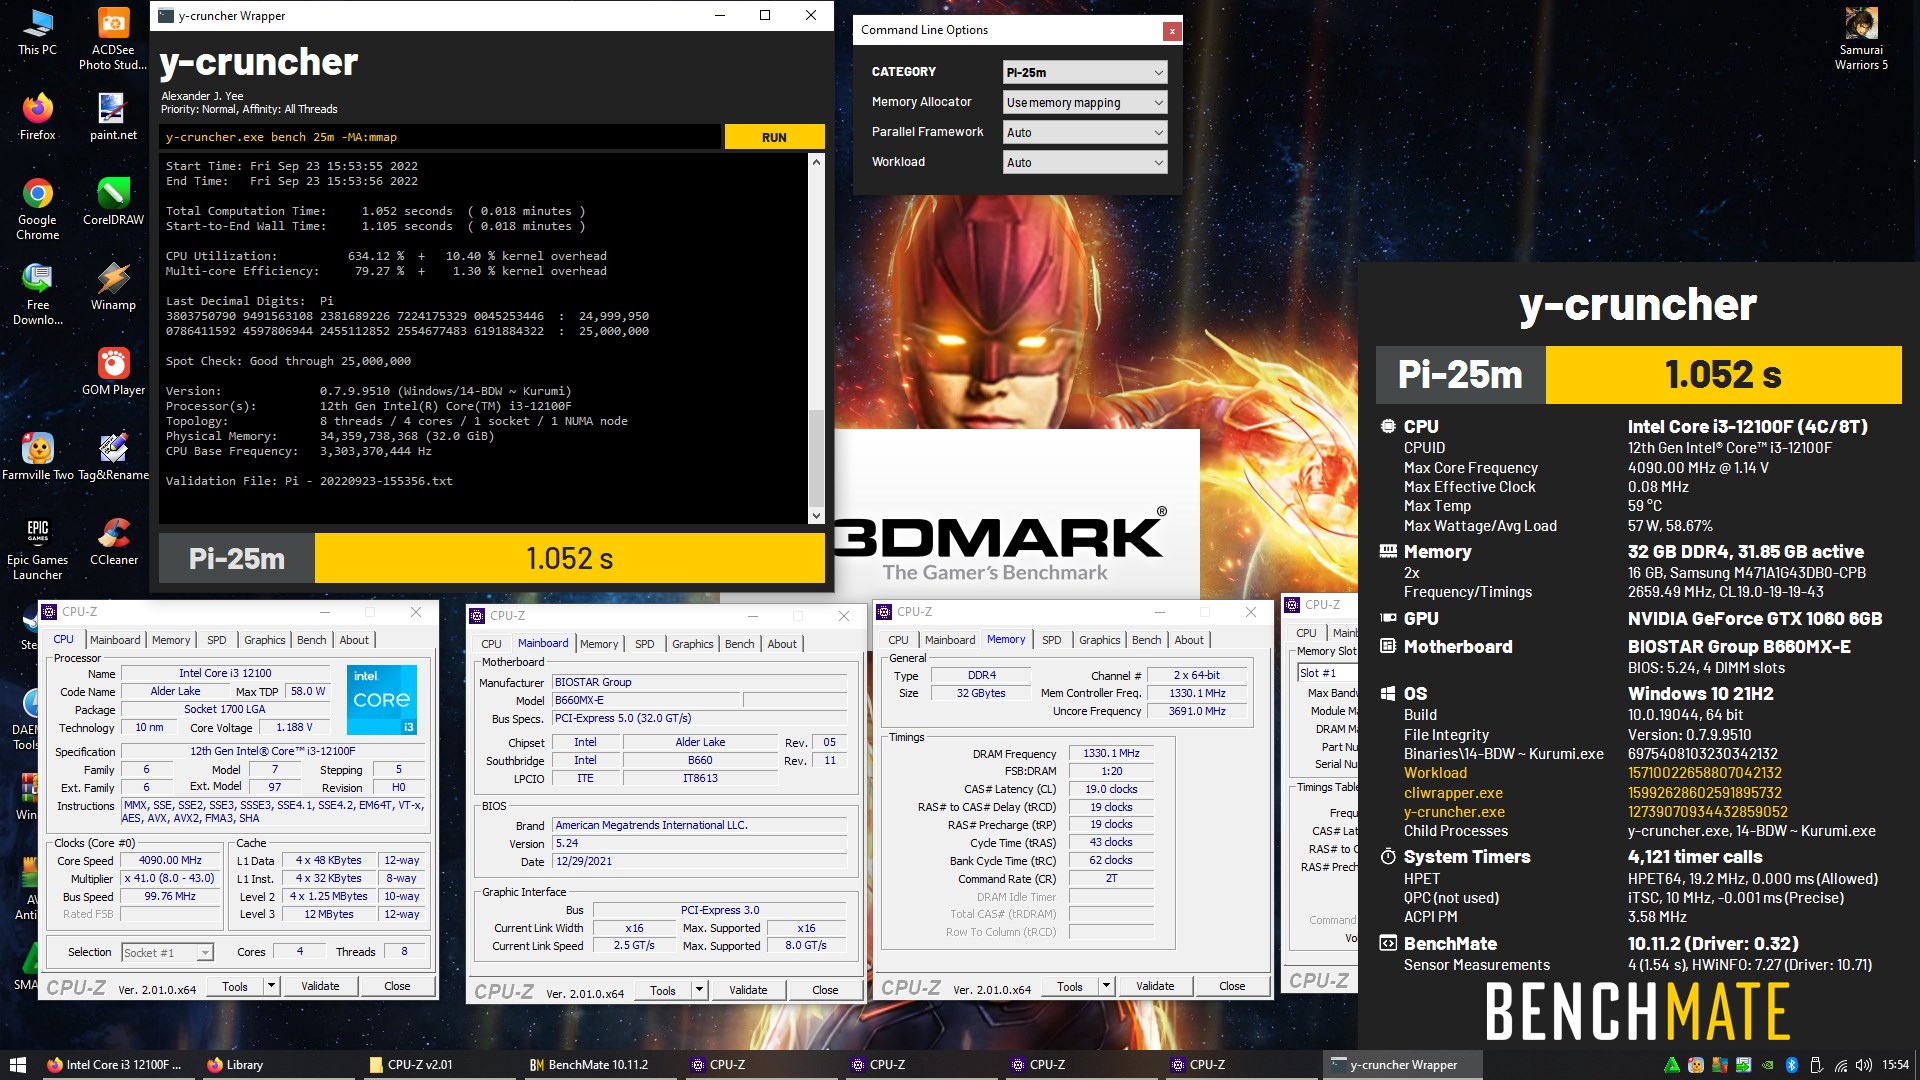The image size is (1920, 1080).
Task: Open Bluetooth icon in system tray
Action: [x=1792, y=1065]
